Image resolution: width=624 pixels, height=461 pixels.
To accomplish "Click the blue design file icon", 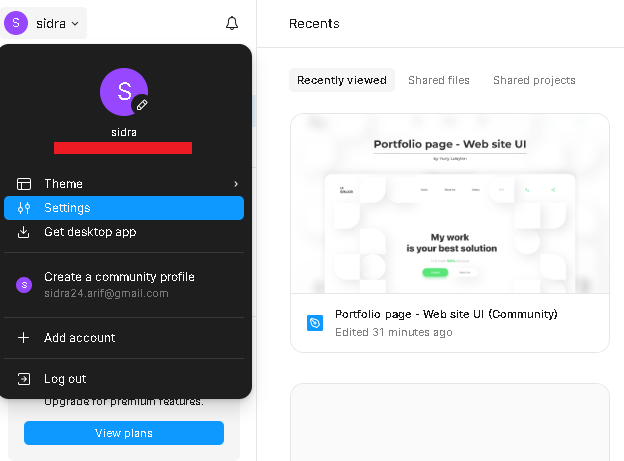I will tap(315, 323).
